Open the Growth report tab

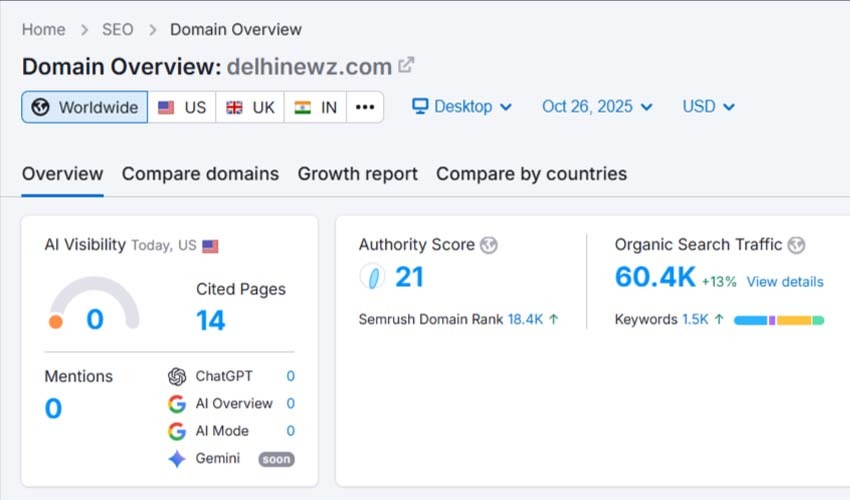pyautogui.click(x=357, y=174)
